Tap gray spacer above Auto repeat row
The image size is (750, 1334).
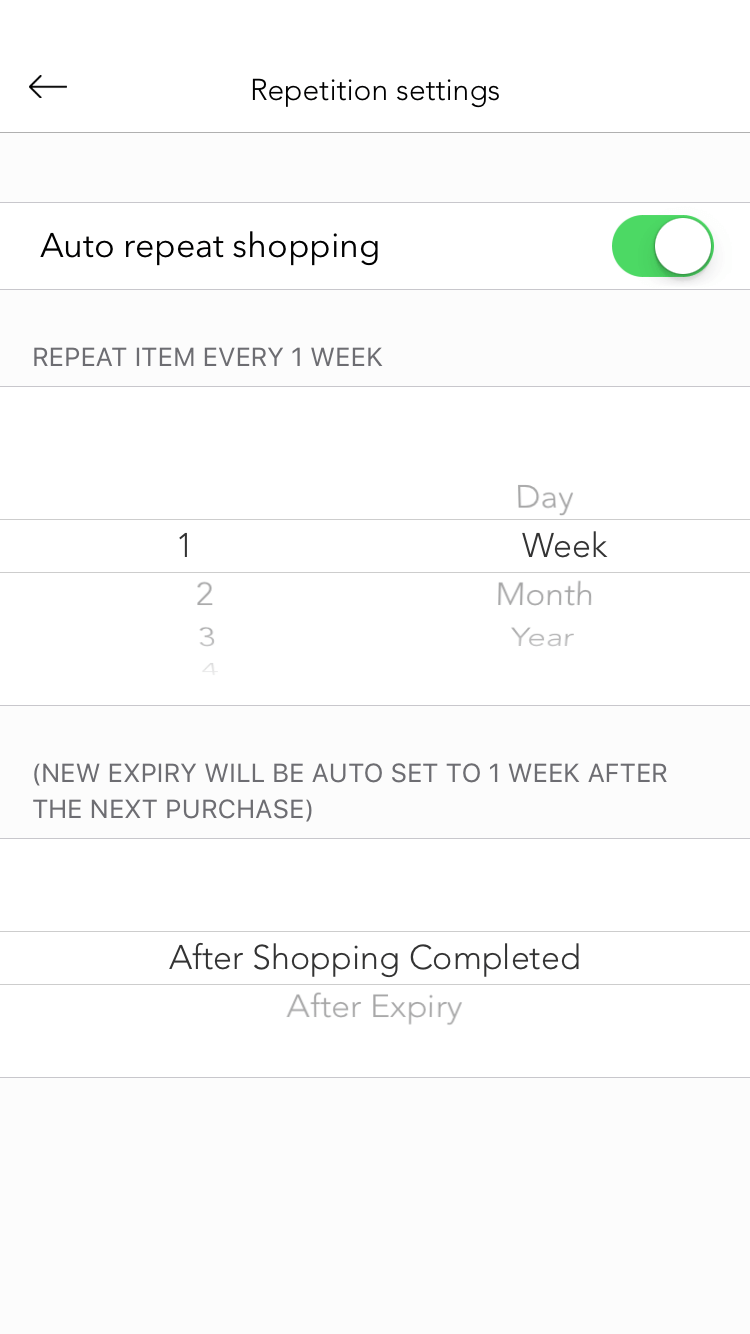[x=375, y=168]
